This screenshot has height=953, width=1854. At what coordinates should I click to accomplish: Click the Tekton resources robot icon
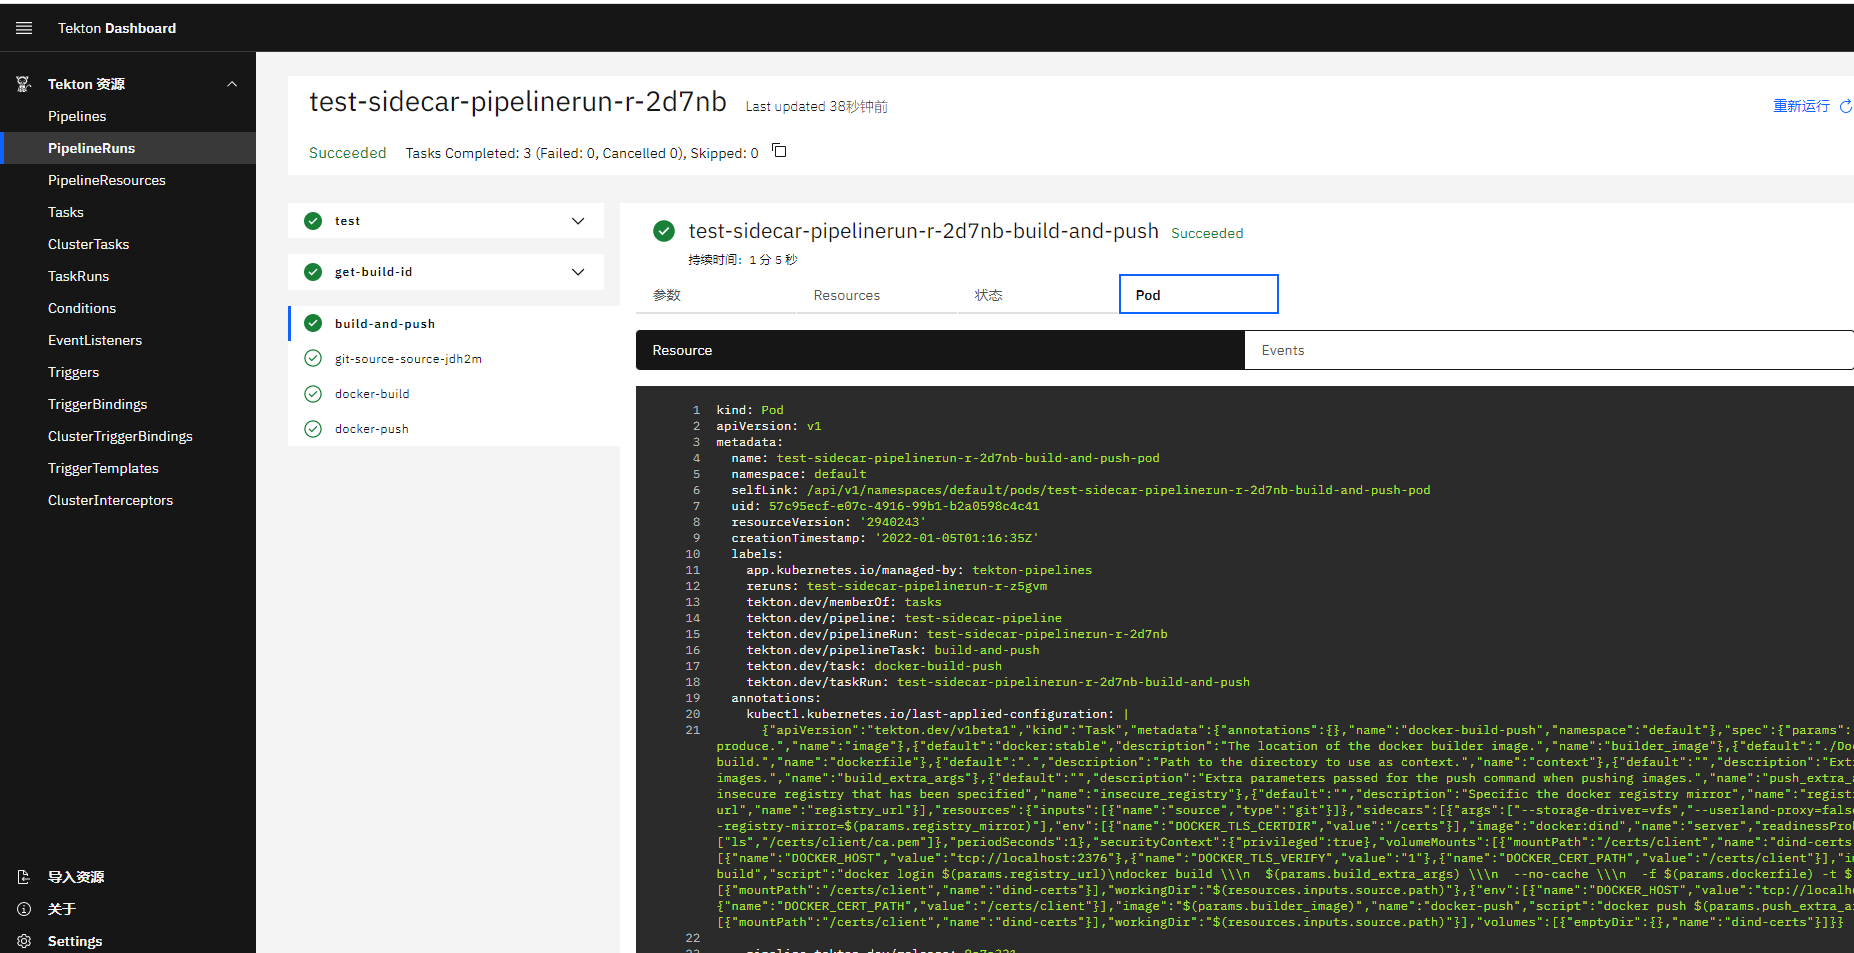24,84
